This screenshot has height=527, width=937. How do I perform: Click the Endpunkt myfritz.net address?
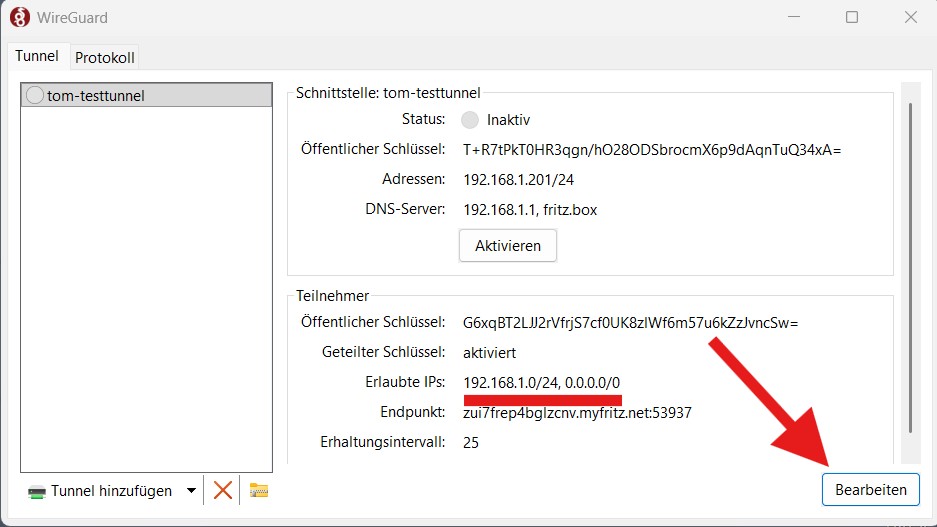coord(577,412)
